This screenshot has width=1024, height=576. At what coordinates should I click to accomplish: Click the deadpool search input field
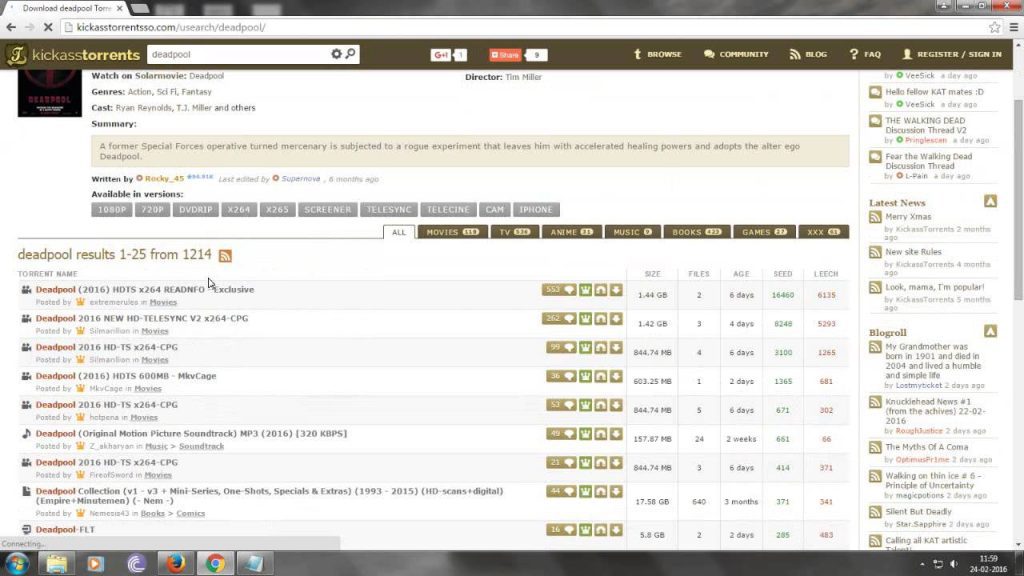click(238, 54)
